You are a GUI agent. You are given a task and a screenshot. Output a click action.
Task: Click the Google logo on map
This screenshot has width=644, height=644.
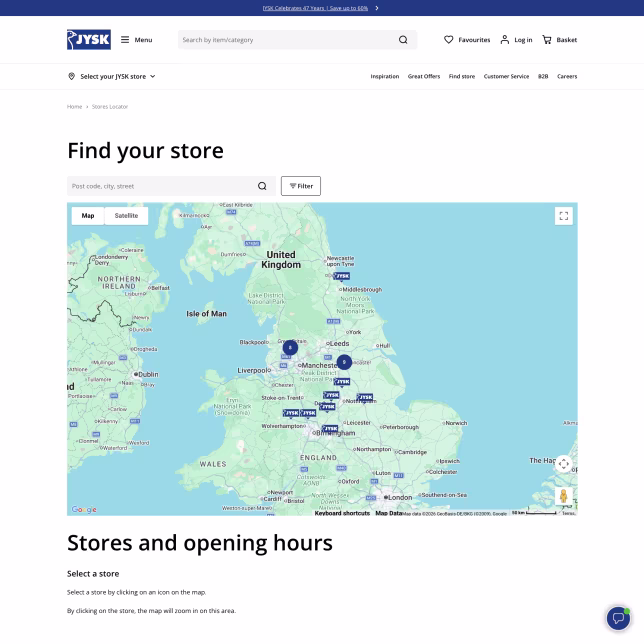coord(84,509)
